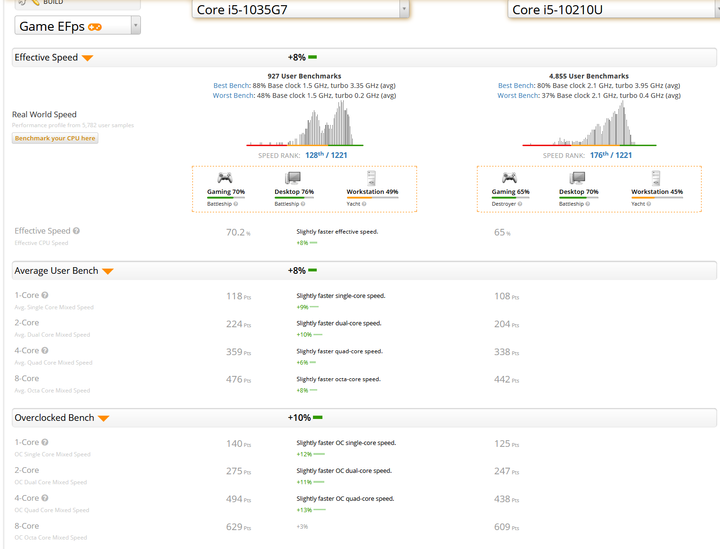Collapse the Average User Bench section arrow
The width and height of the screenshot is (720, 549).
(x=107, y=271)
